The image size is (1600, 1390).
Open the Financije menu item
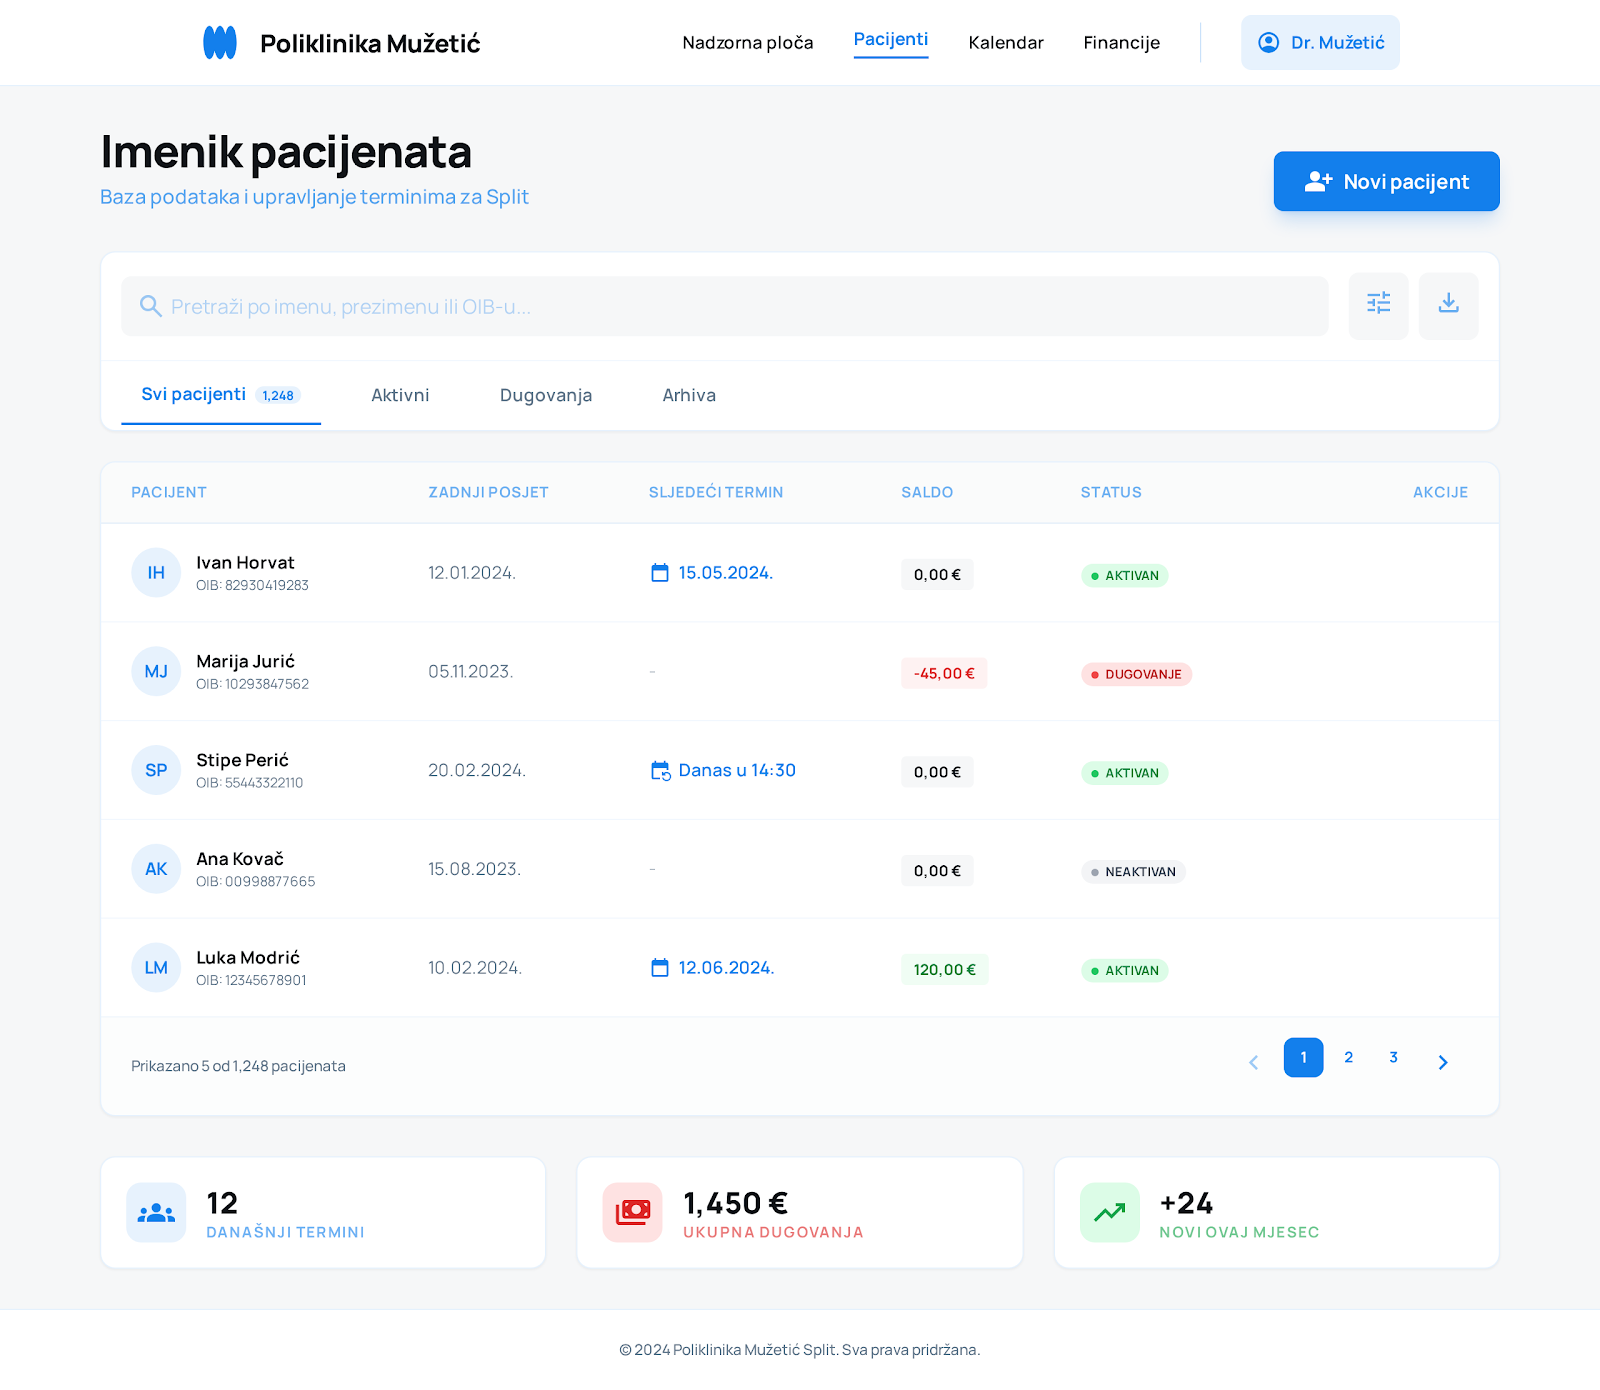coord(1121,43)
